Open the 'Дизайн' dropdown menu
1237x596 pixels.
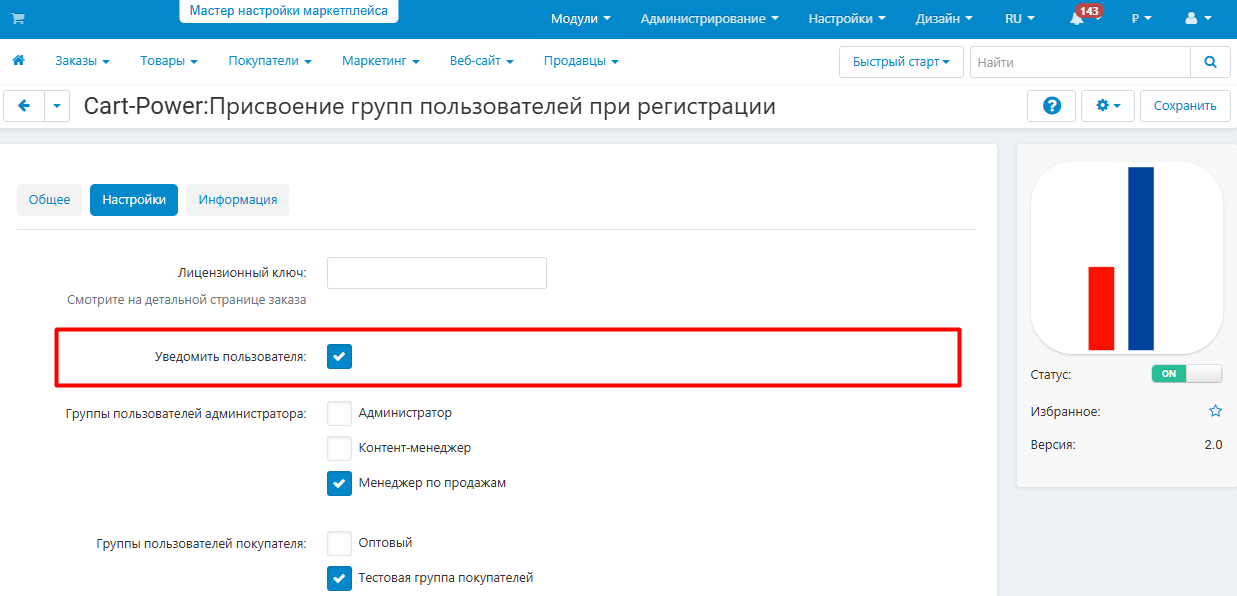click(x=944, y=19)
